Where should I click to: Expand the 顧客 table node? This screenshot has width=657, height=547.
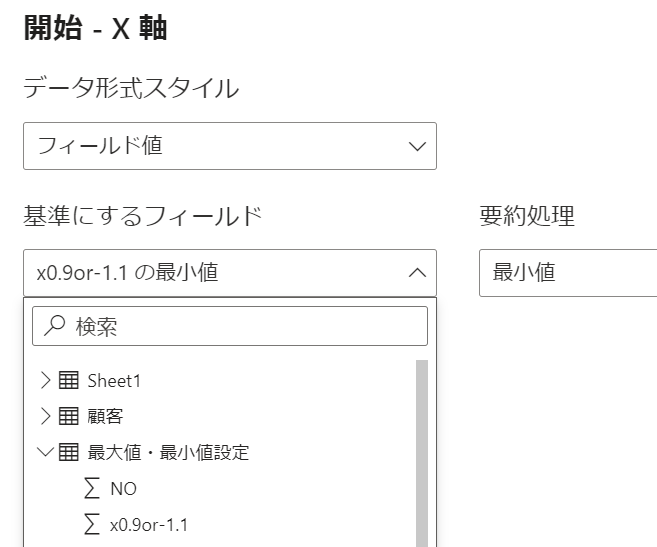pos(45,416)
